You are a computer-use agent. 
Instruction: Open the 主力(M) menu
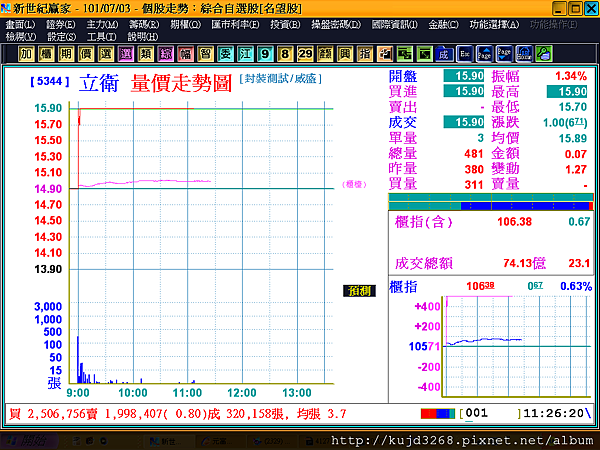pyautogui.click(x=102, y=25)
